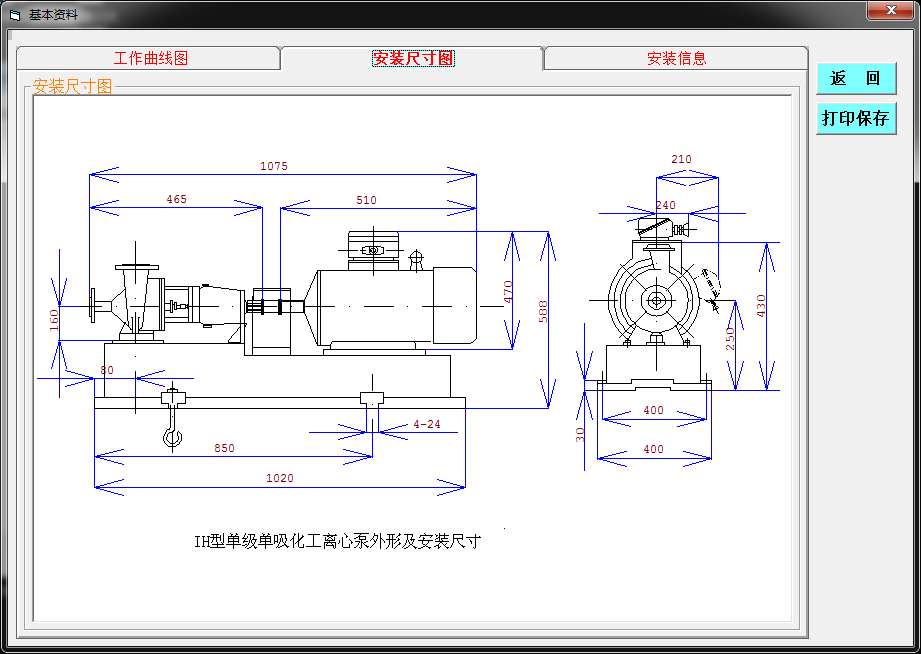This screenshot has width=921, height=654.
Task: Click the 465 dimension value
Action: click(x=176, y=199)
